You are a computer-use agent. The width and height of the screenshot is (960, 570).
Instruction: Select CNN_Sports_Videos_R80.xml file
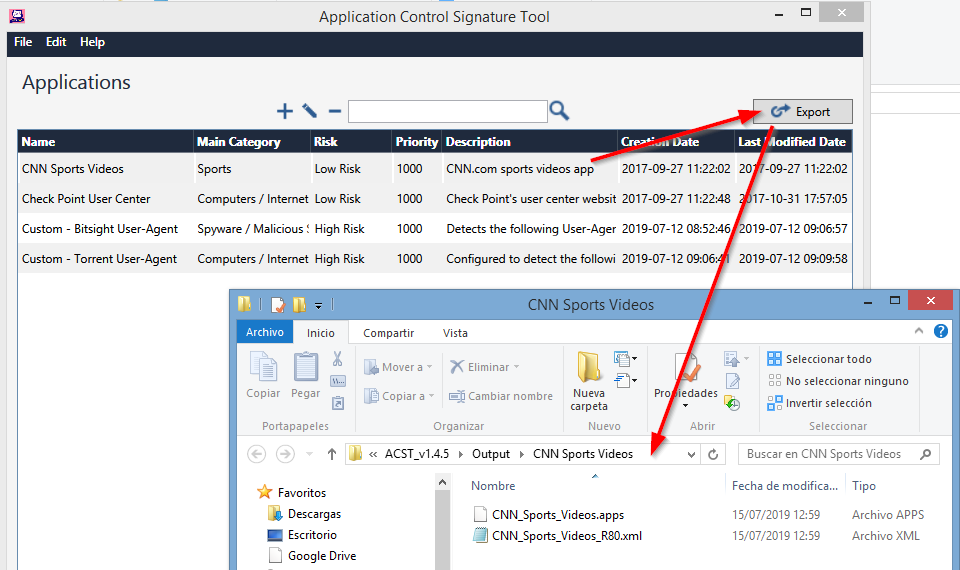[558, 536]
